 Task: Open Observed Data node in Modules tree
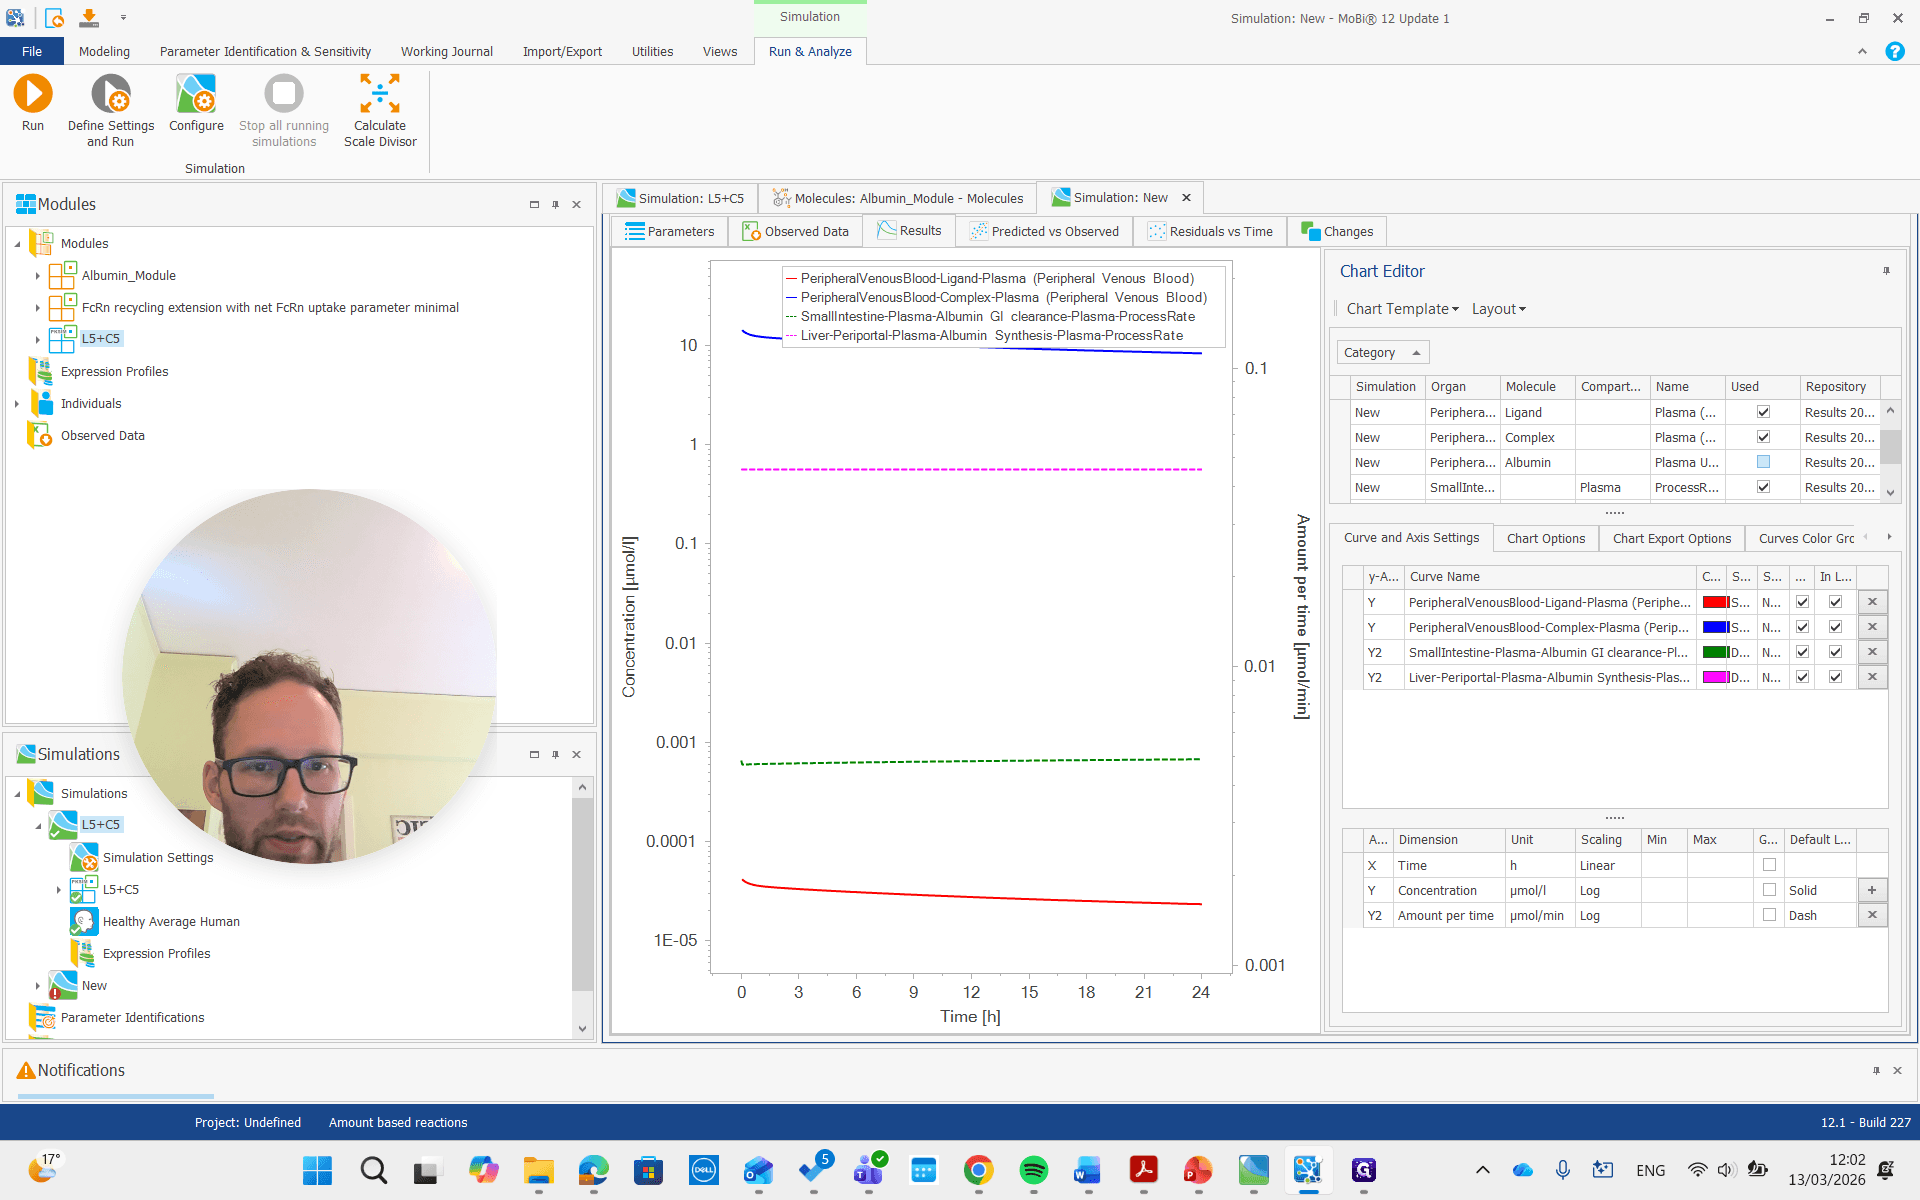pyautogui.click(x=102, y=435)
